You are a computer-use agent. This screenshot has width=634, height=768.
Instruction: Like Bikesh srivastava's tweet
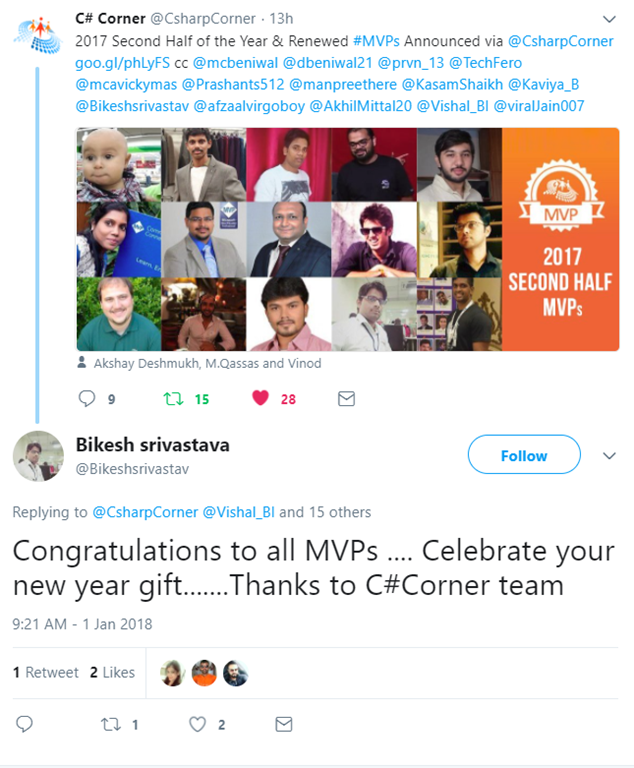tap(198, 724)
